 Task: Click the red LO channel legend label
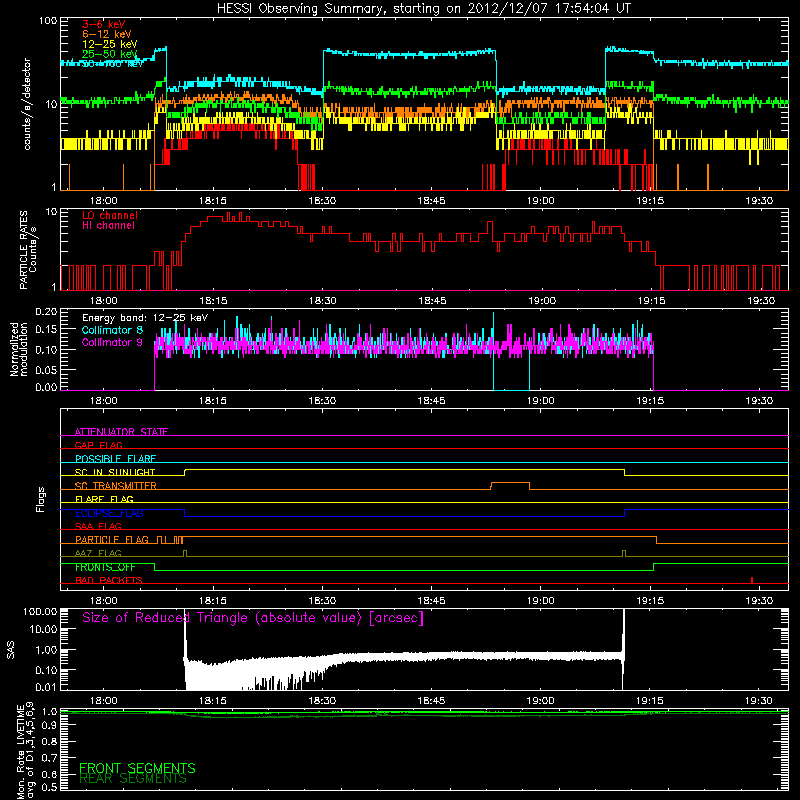tap(110, 215)
